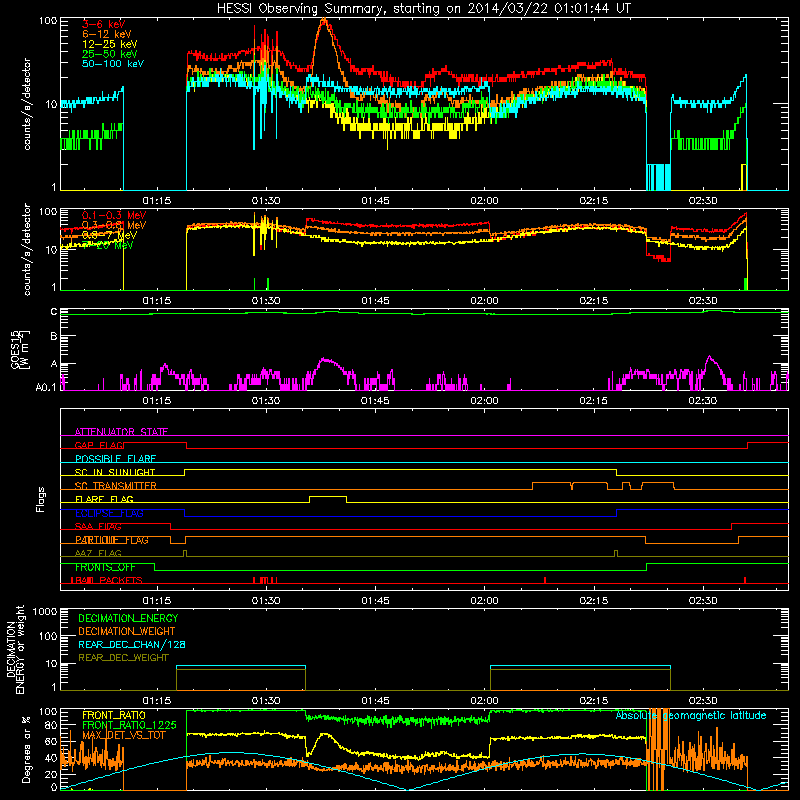This screenshot has height=800, width=800.
Task: Click the DECIMATION_ENERGY legend label
Action: point(128,618)
